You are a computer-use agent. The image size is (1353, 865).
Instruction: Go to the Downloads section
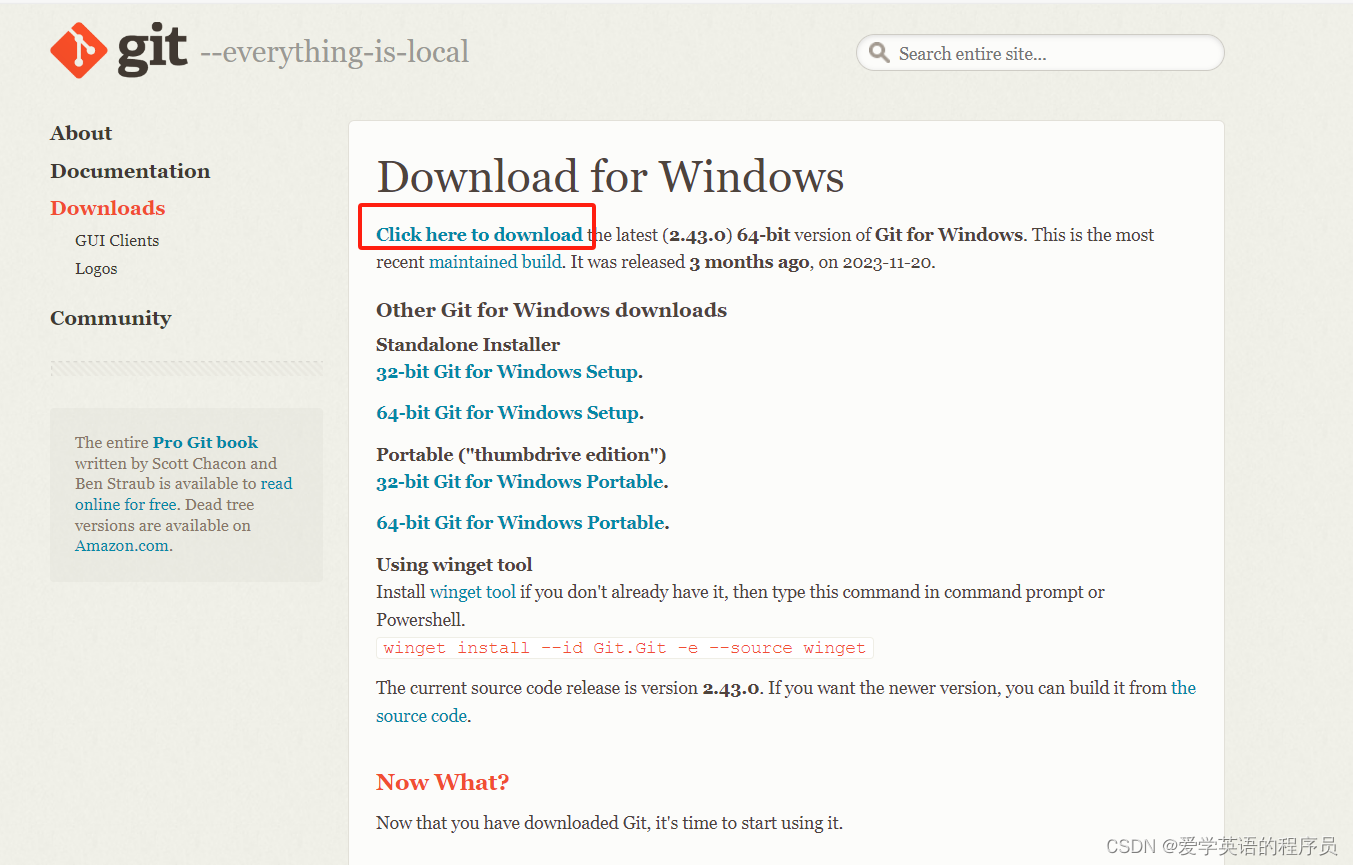(x=108, y=208)
